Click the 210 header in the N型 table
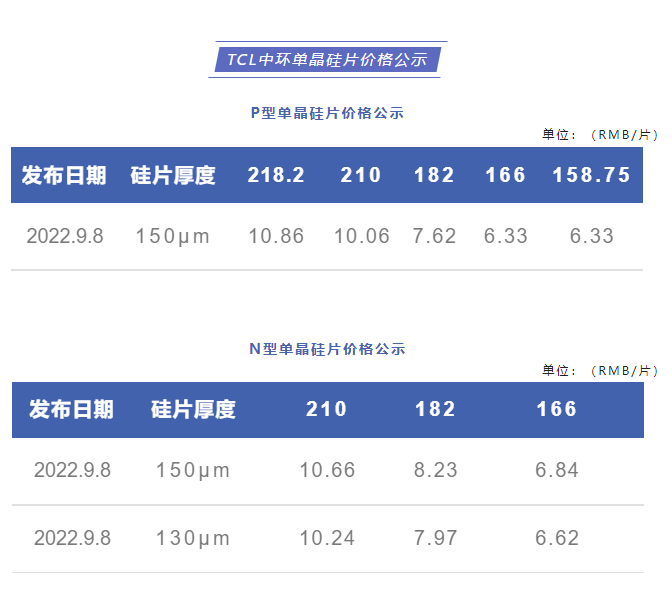This screenshot has height=601, width=672. (327, 409)
